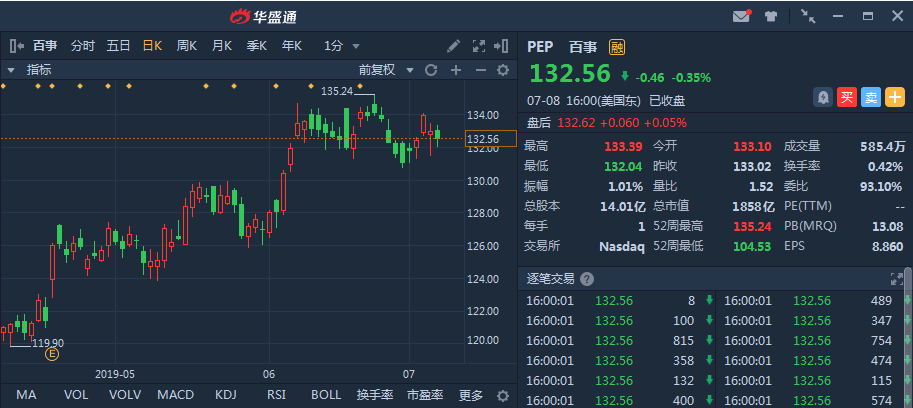This screenshot has height=408, width=913.
Task: Click the PEP ticker symbol header
Action: pos(540,47)
